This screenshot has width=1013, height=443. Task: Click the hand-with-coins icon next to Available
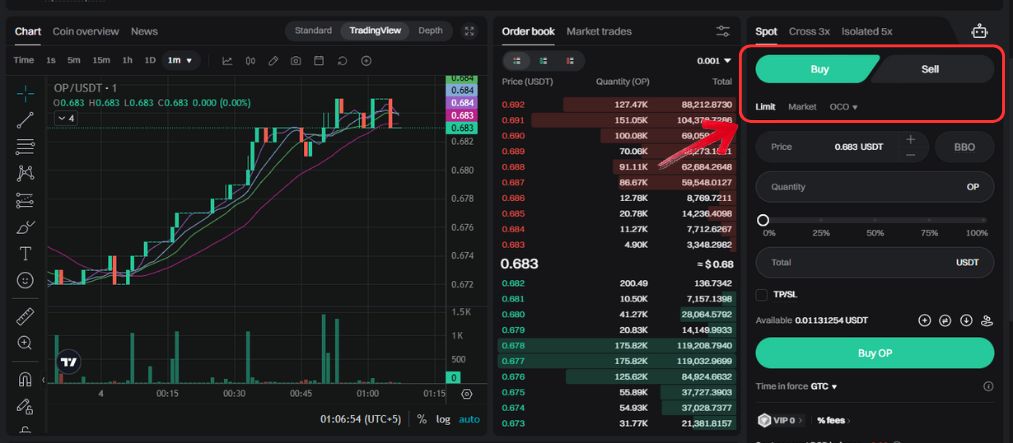click(x=987, y=320)
